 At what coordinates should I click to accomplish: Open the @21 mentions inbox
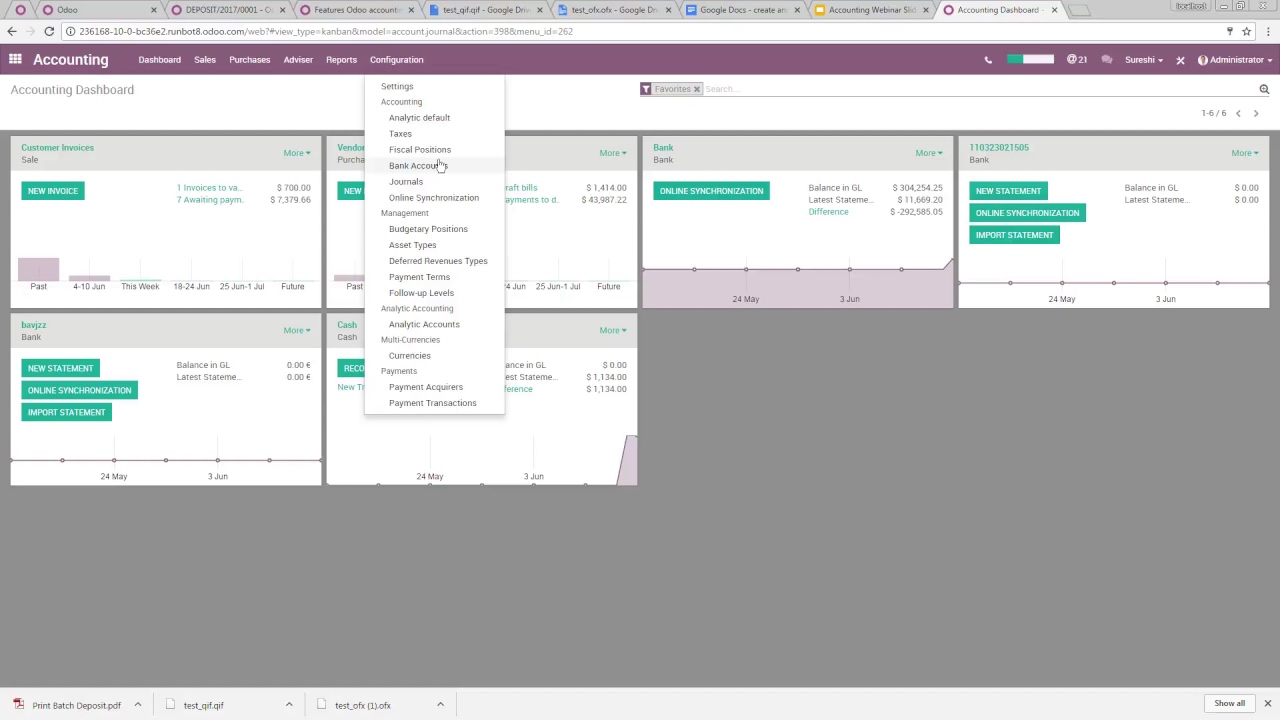click(1077, 60)
